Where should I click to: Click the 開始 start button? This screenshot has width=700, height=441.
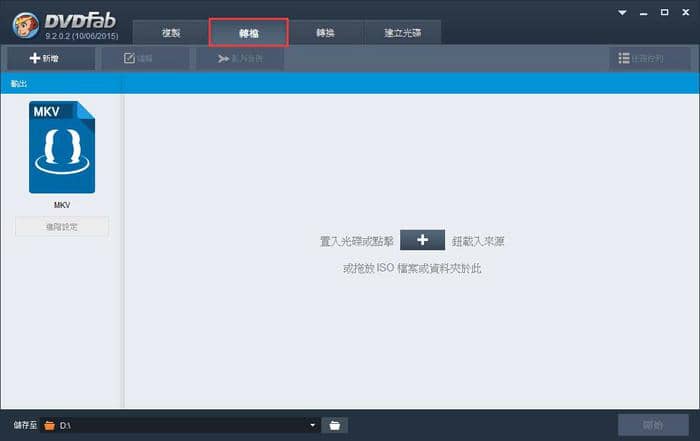pyautogui.click(x=653, y=425)
